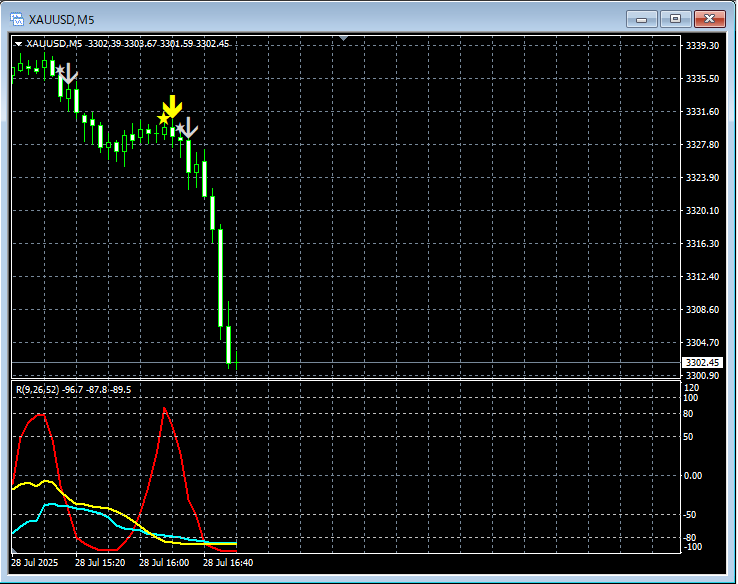This screenshot has height=584, width=738.
Task: Click the indicator scale value 0.00
Action: 692,476
